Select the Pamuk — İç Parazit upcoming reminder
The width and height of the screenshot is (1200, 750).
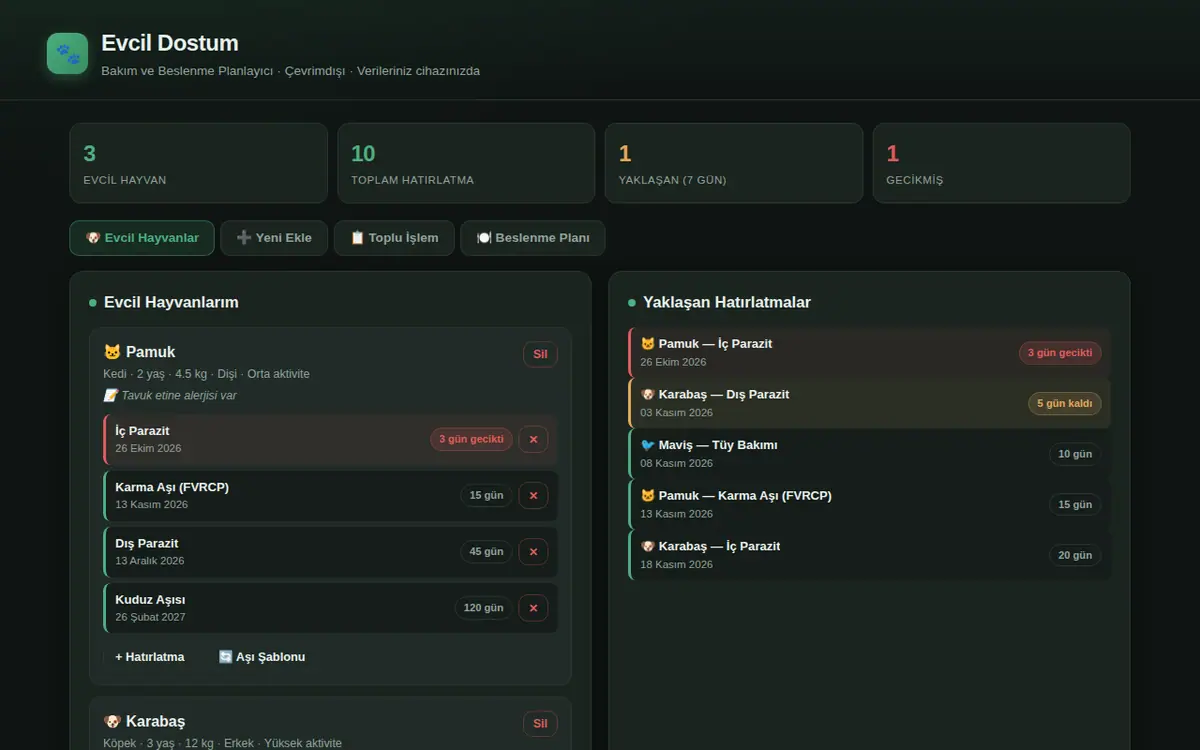(x=870, y=352)
